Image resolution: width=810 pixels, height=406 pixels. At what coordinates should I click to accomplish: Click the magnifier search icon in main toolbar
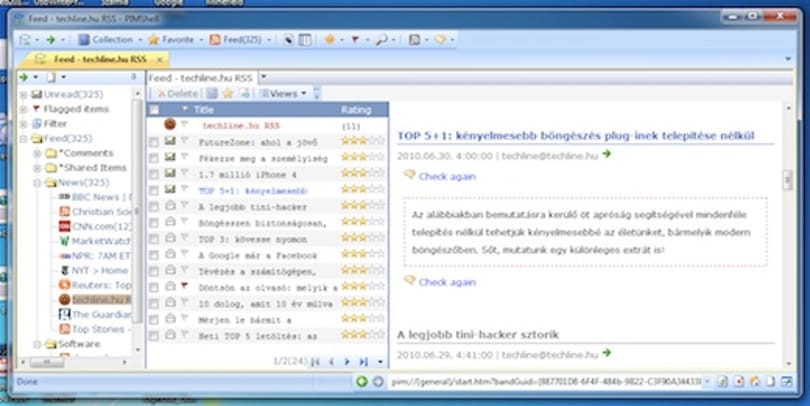click(381, 40)
